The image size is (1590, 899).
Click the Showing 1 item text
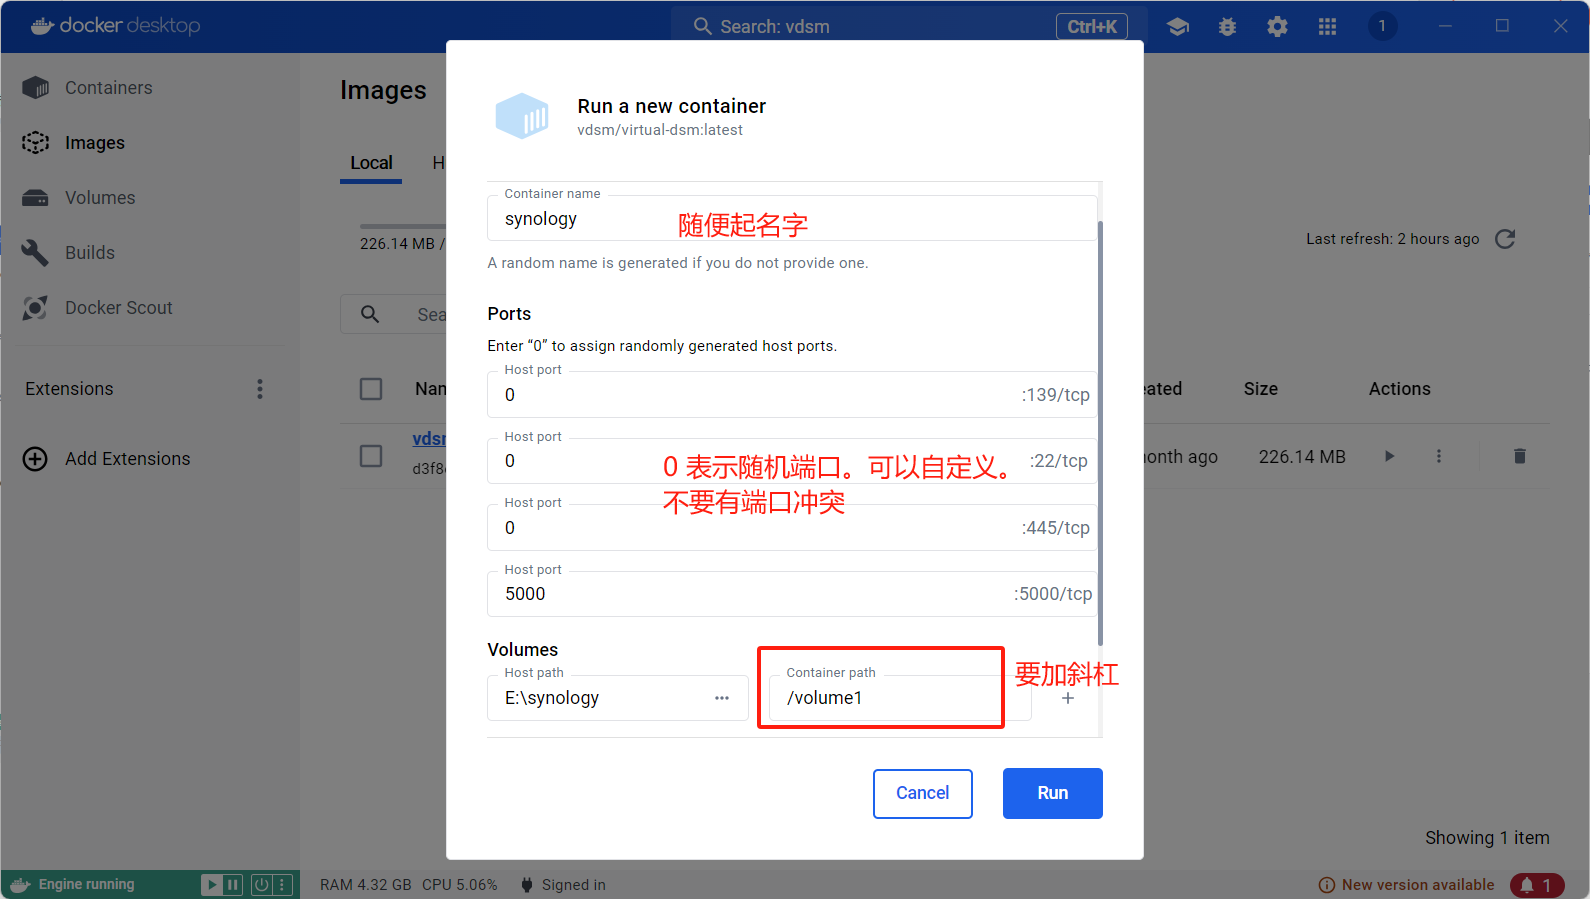point(1487,838)
